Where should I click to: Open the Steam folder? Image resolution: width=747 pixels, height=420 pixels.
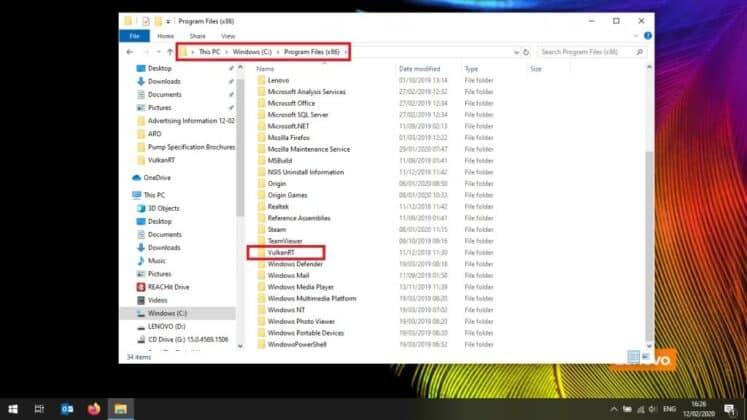[x=277, y=229]
